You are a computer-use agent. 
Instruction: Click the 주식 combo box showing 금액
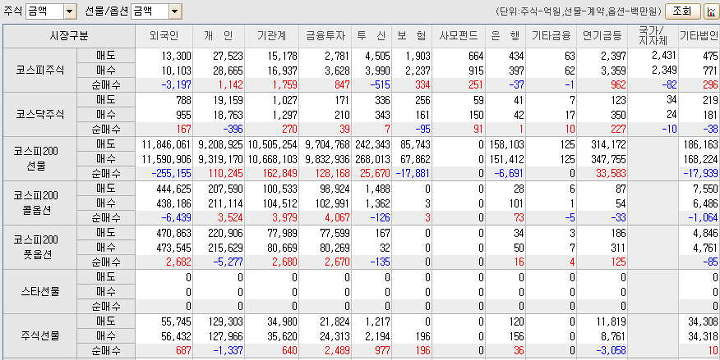tap(51, 12)
